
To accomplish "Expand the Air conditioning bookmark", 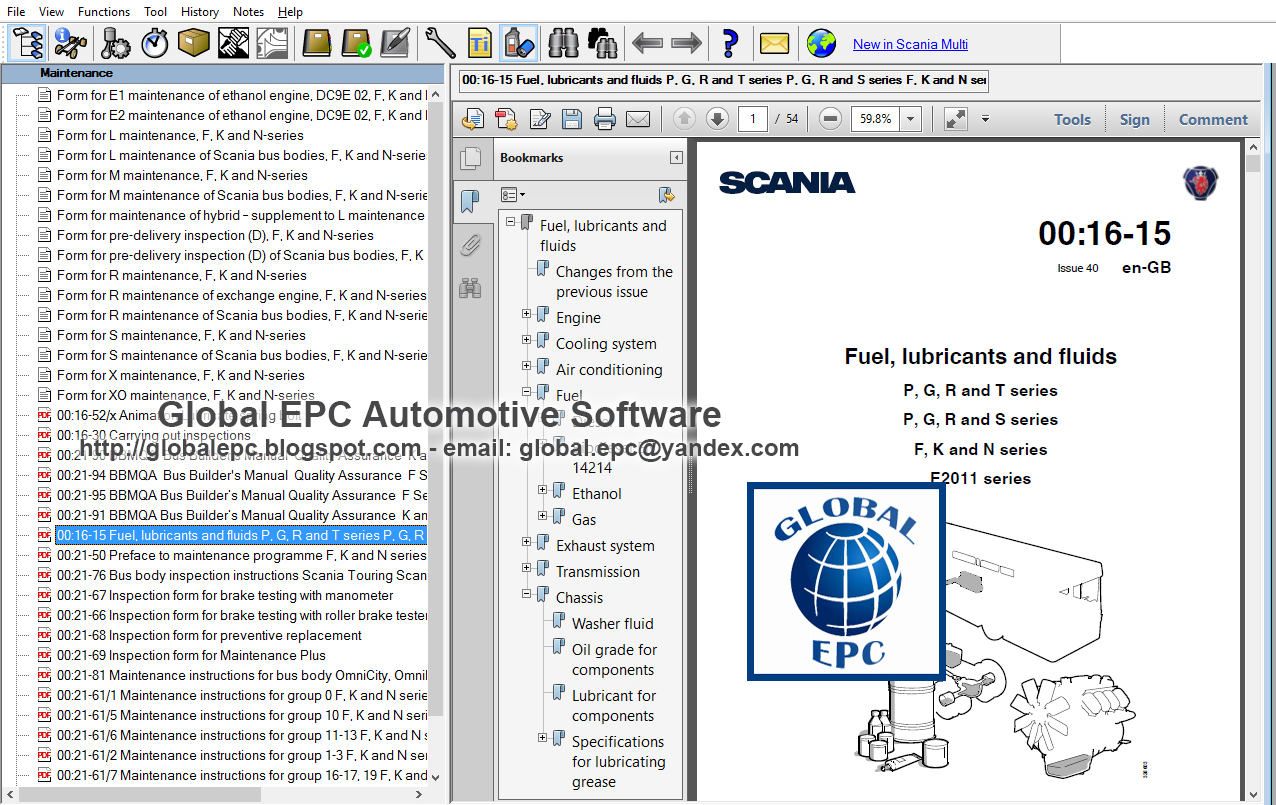I will [x=527, y=366].
